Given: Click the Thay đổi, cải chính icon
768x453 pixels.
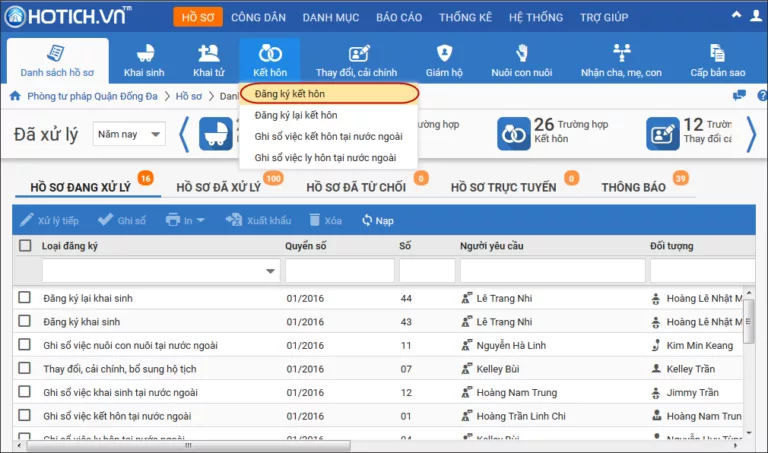Looking at the screenshot, I should [x=359, y=53].
